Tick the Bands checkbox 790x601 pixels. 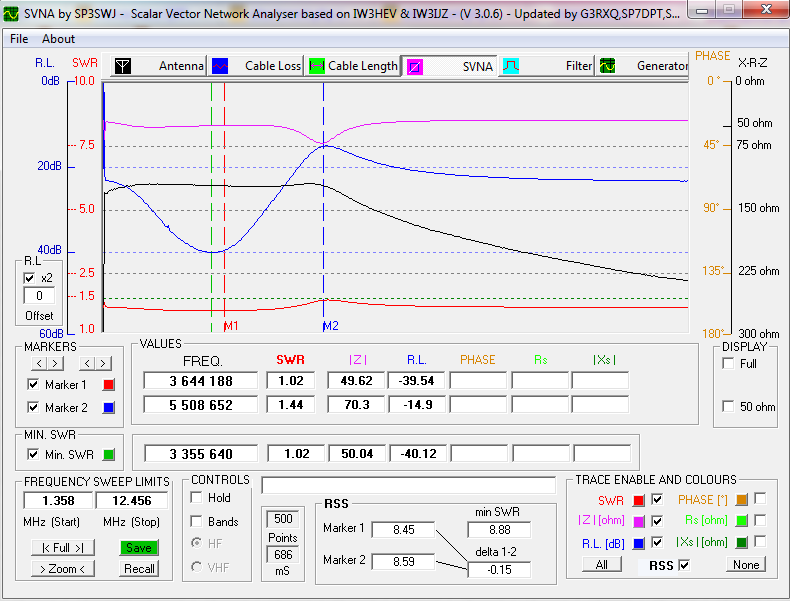pyautogui.click(x=197, y=521)
